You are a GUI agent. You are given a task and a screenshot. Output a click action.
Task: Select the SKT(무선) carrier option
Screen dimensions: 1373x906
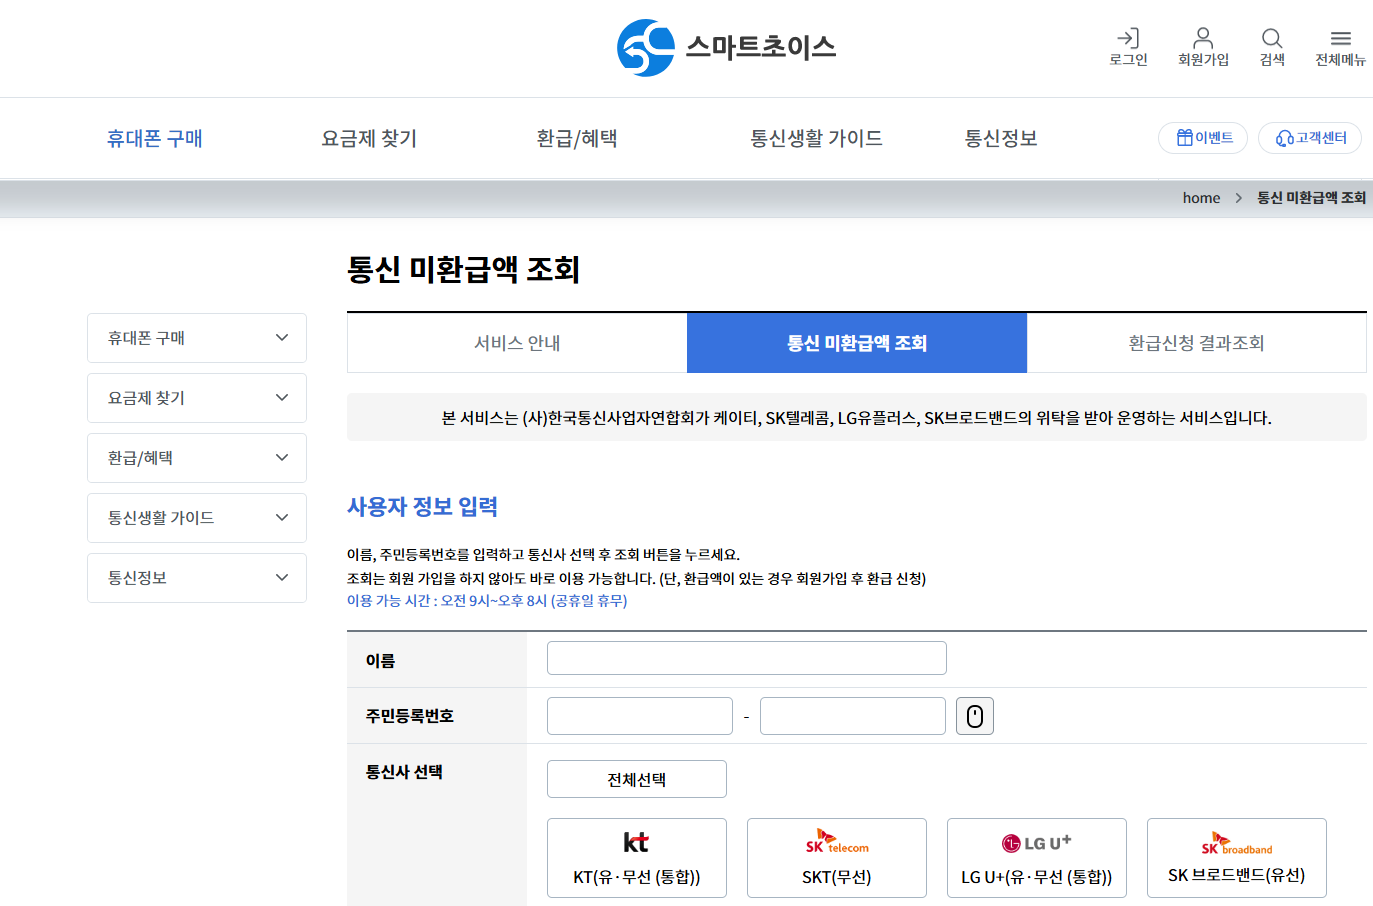tap(837, 858)
